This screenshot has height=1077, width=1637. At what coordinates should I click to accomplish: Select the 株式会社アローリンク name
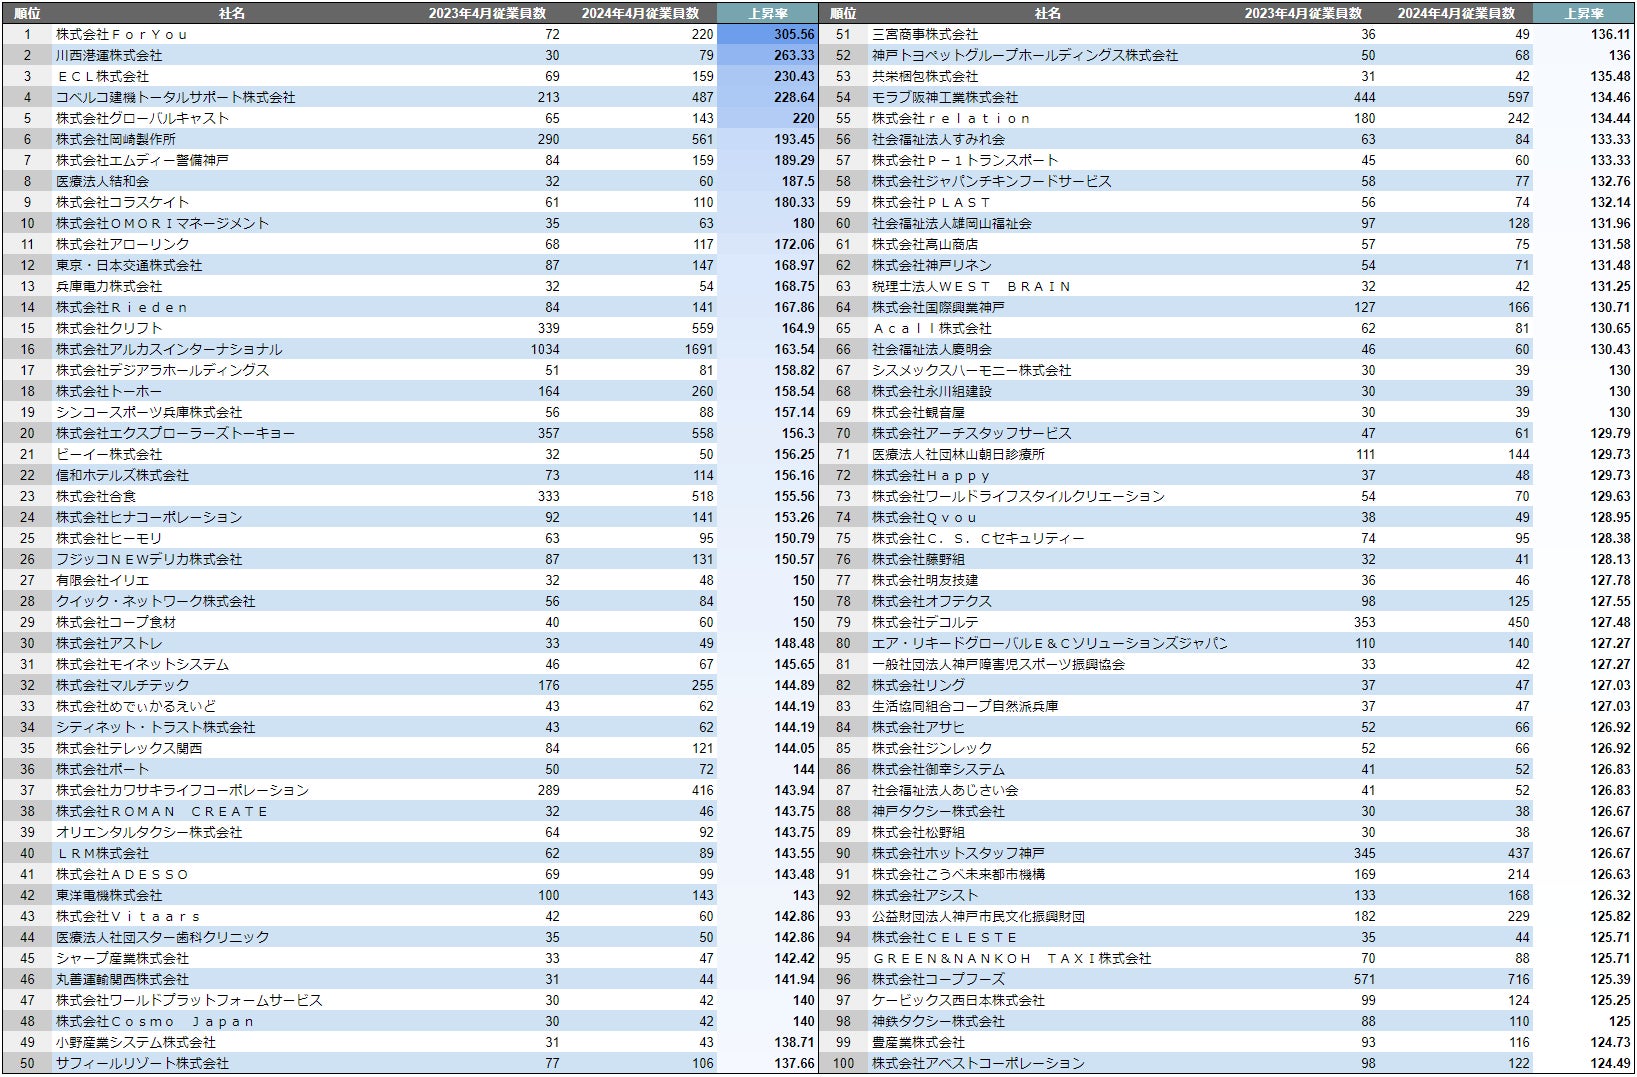(x=123, y=244)
